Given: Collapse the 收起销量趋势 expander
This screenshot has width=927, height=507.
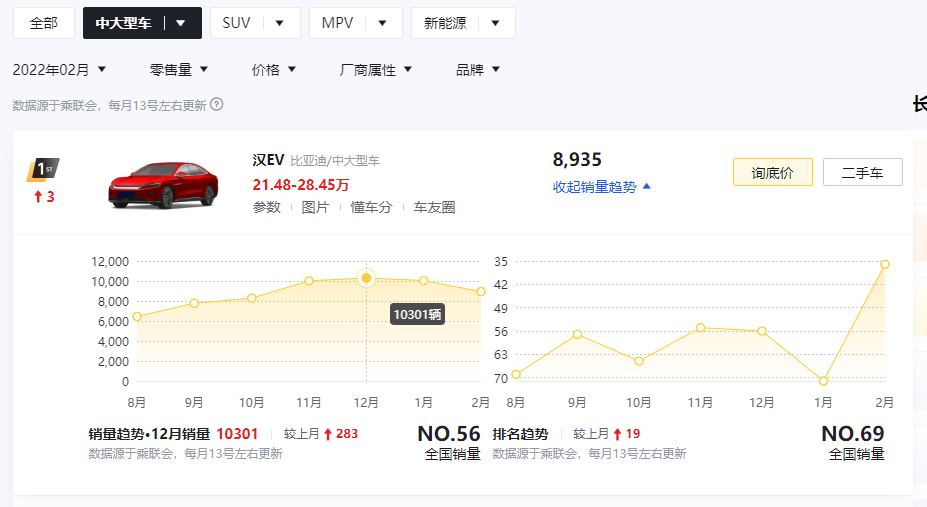Looking at the screenshot, I should (601, 187).
